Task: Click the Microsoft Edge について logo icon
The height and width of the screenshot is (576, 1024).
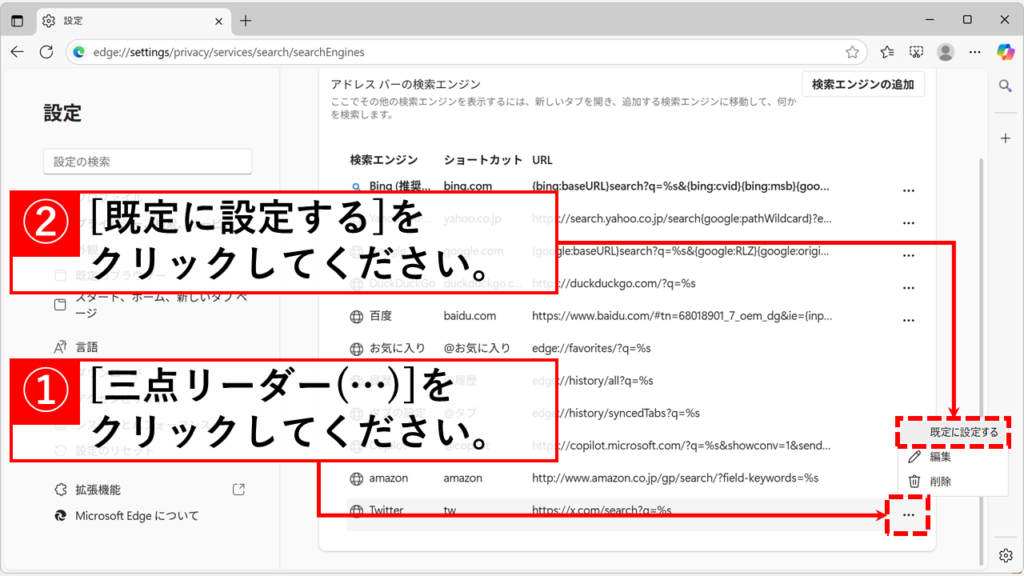Action: (60, 516)
